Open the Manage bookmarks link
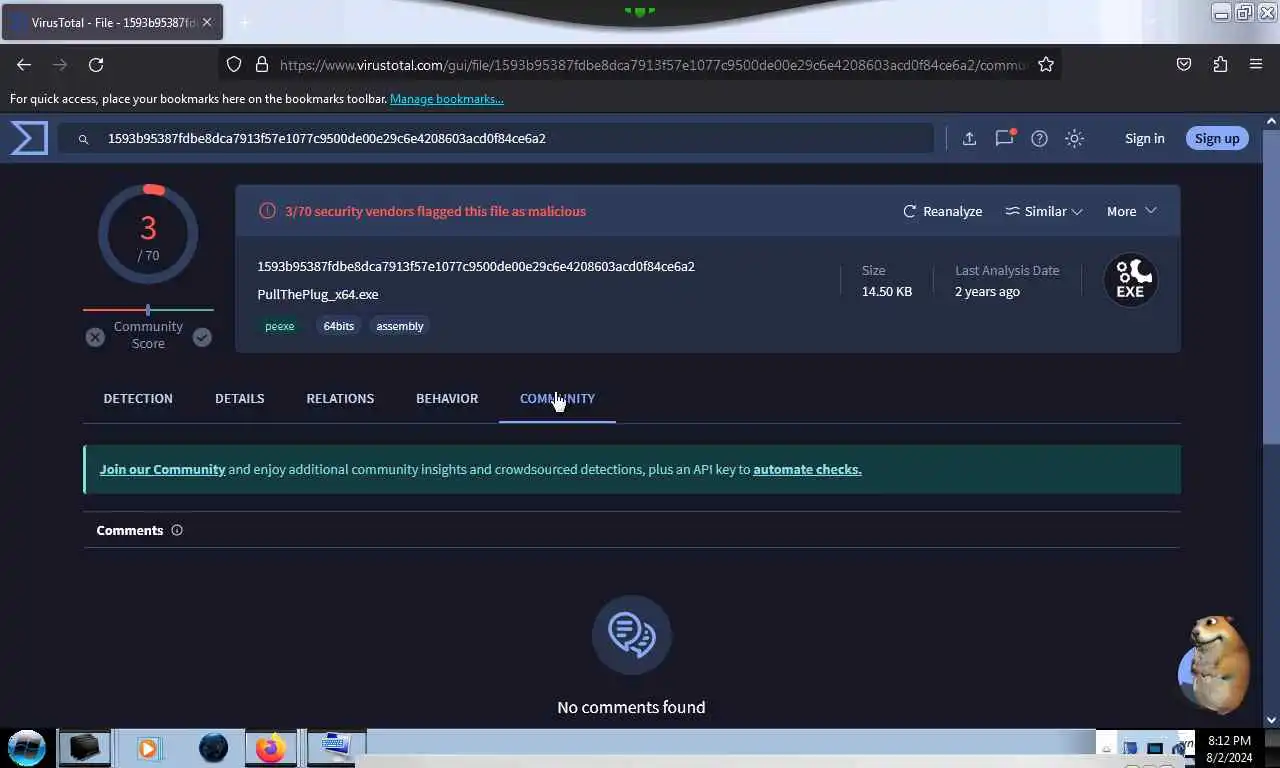Image resolution: width=1280 pixels, height=768 pixels. [x=447, y=98]
